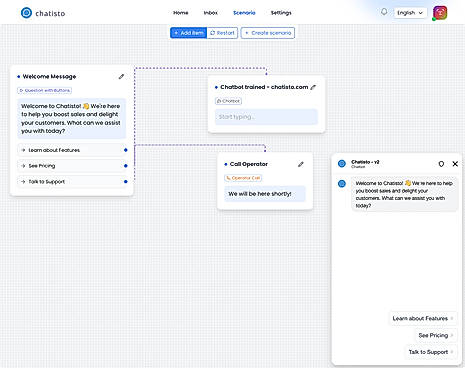Click Chatisto - v2 chat title
Viewport: 465px width, 368px height.
(x=365, y=162)
